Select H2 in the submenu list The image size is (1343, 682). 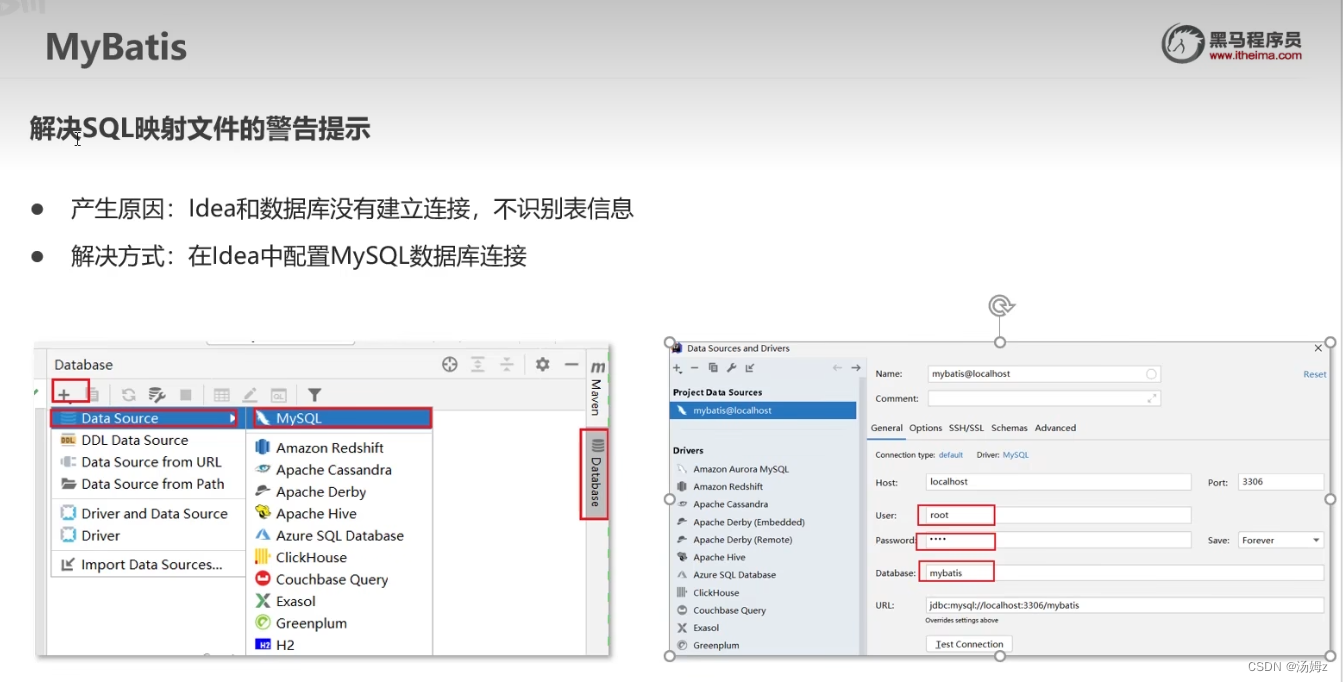tap(340, 645)
